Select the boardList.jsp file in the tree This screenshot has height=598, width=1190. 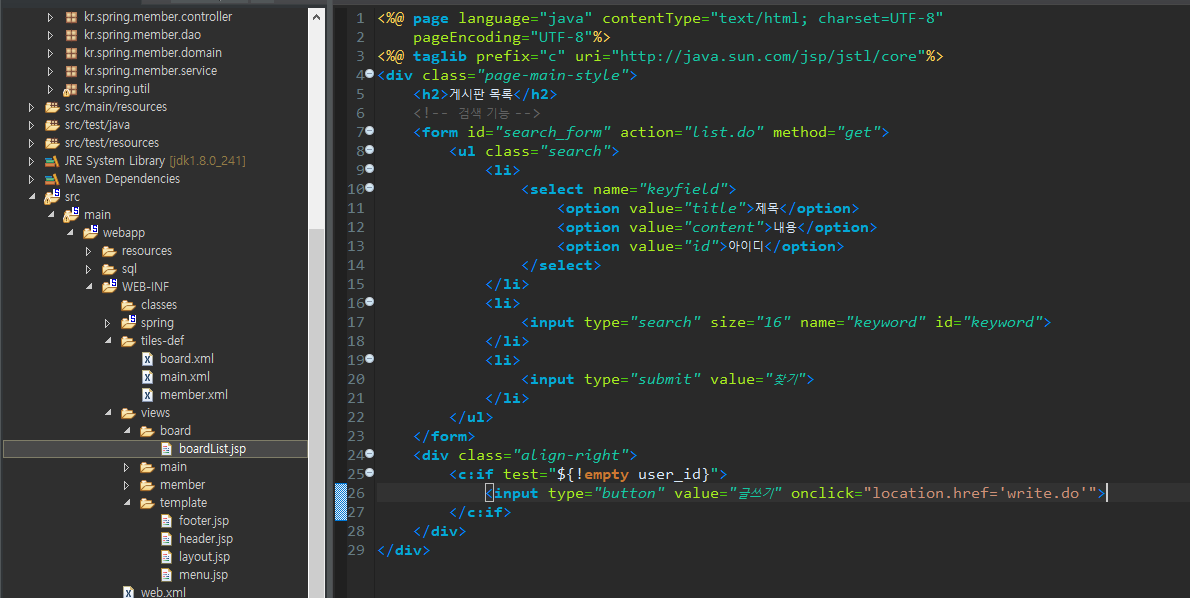pos(156,448)
